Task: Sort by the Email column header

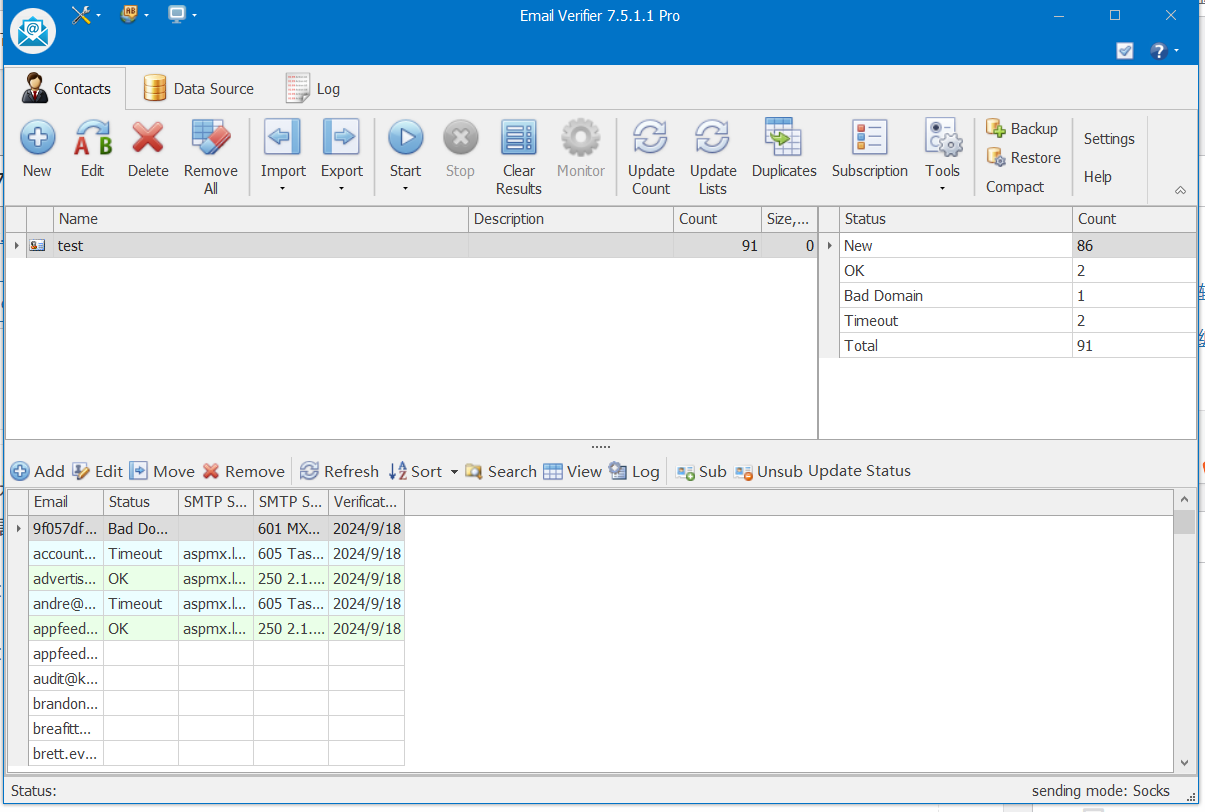Action: (66, 502)
